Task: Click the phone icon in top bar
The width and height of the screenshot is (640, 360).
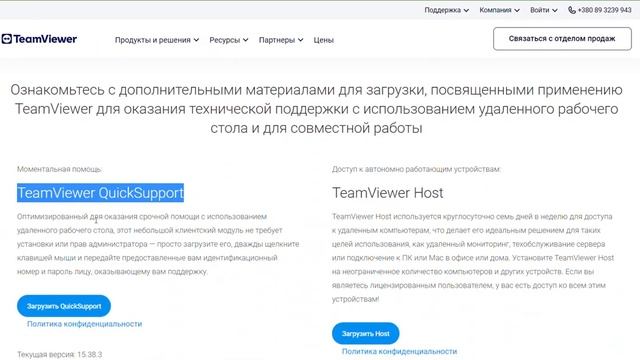Action: pos(572,10)
